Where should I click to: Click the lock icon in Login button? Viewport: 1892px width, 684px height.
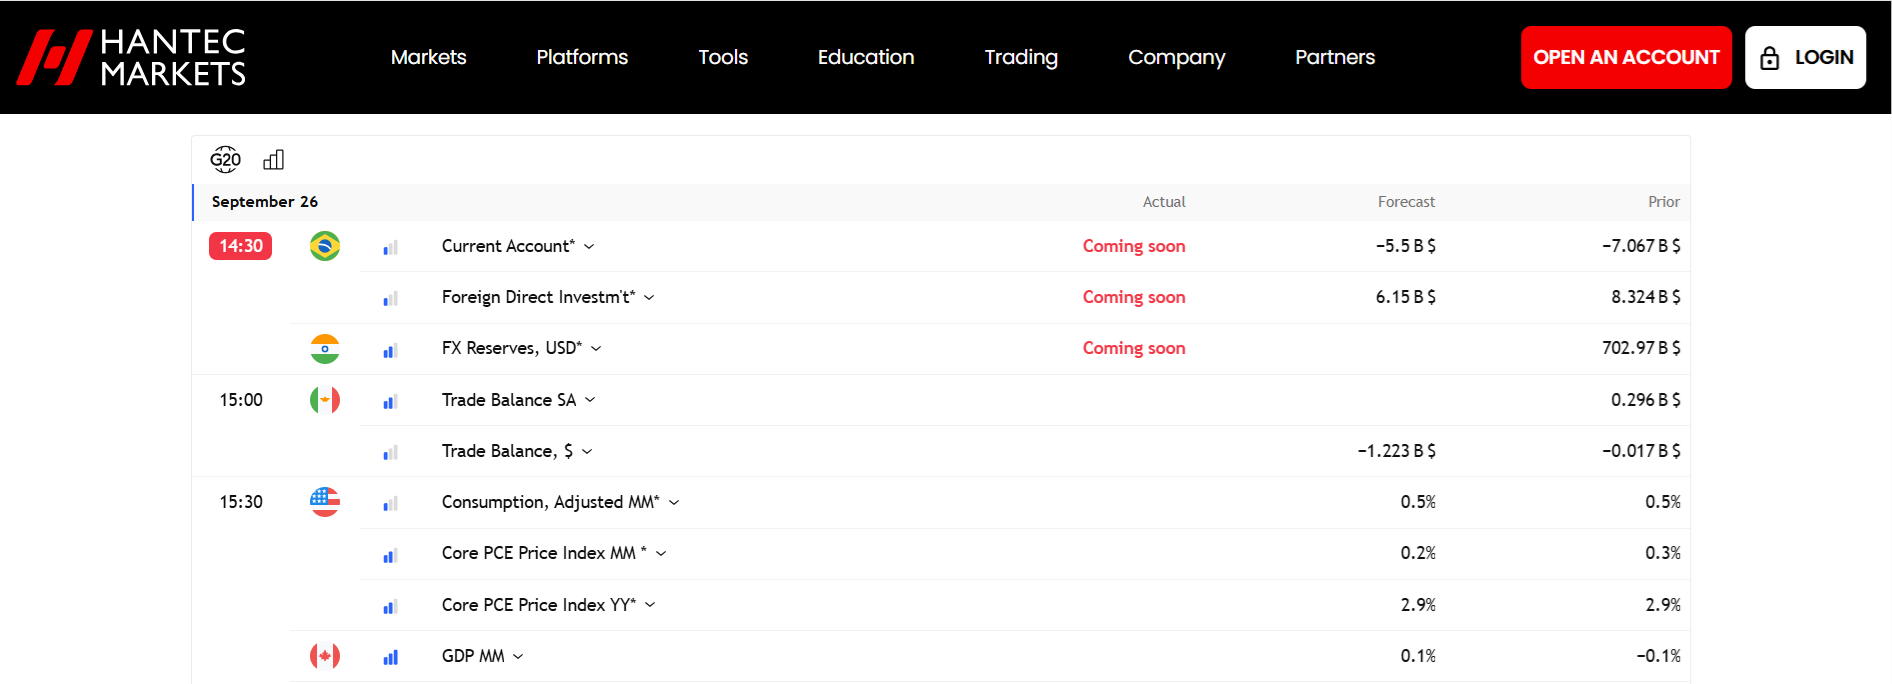1770,57
